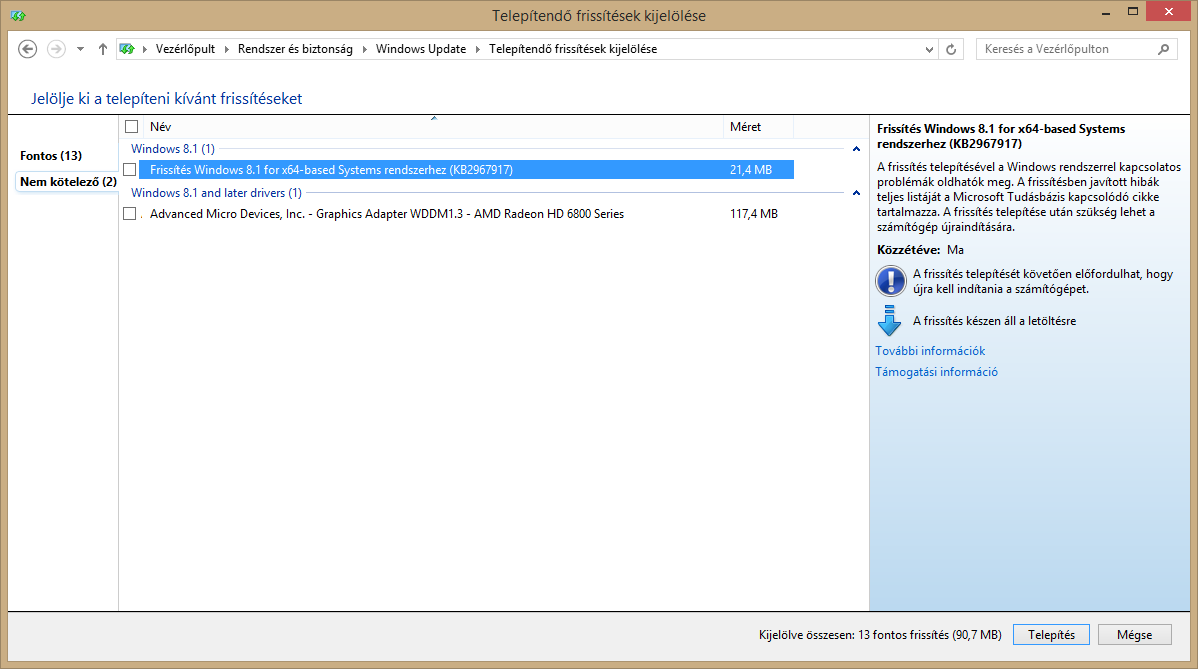Select the Nem kötelező (2) tab
The width and height of the screenshot is (1198, 669).
68,182
